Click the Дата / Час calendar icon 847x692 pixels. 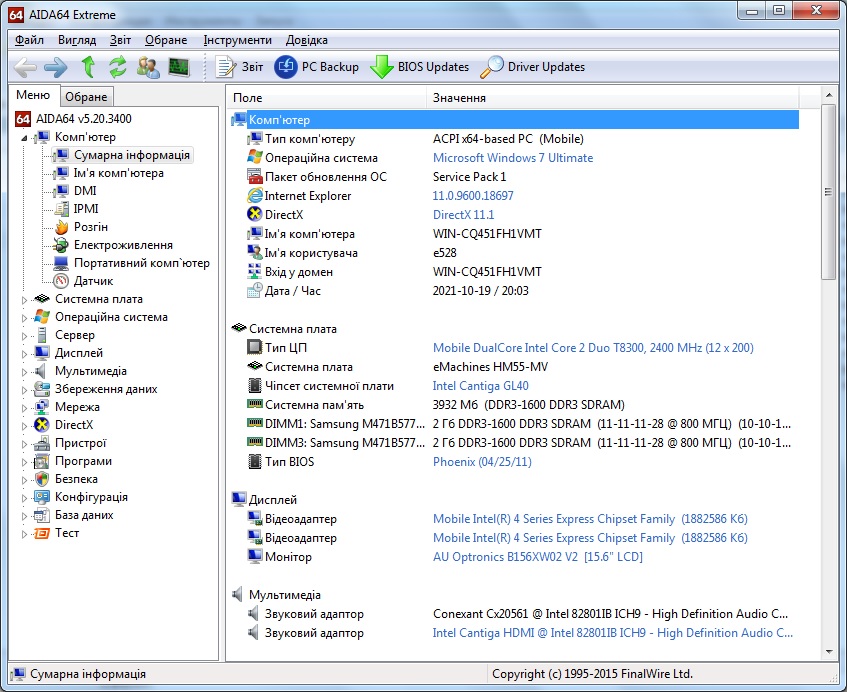(x=254, y=291)
